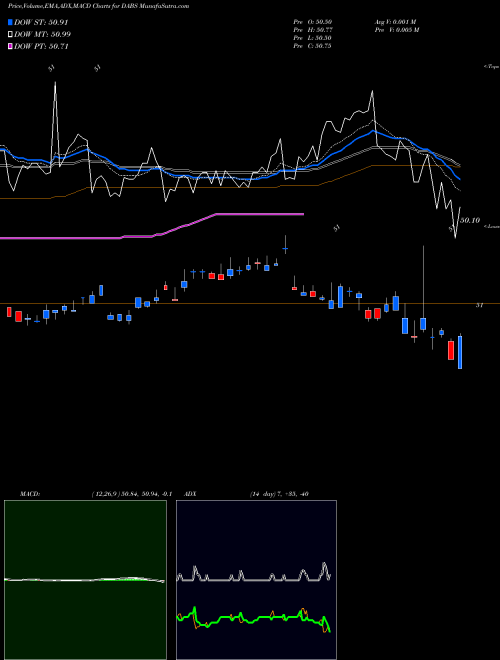The image size is (500, 660).
Task: Click the 'Pre C: 50.75' close value
Action: [313, 46]
